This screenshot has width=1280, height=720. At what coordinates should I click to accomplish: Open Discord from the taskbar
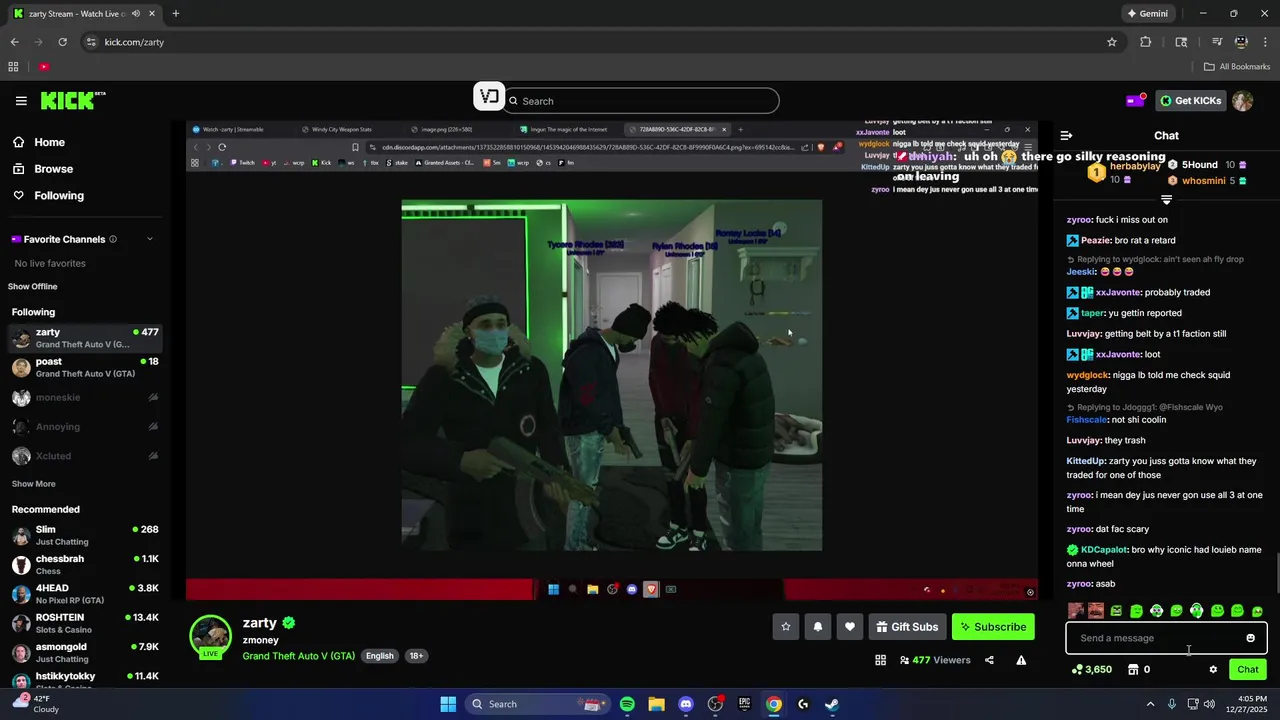pos(685,704)
